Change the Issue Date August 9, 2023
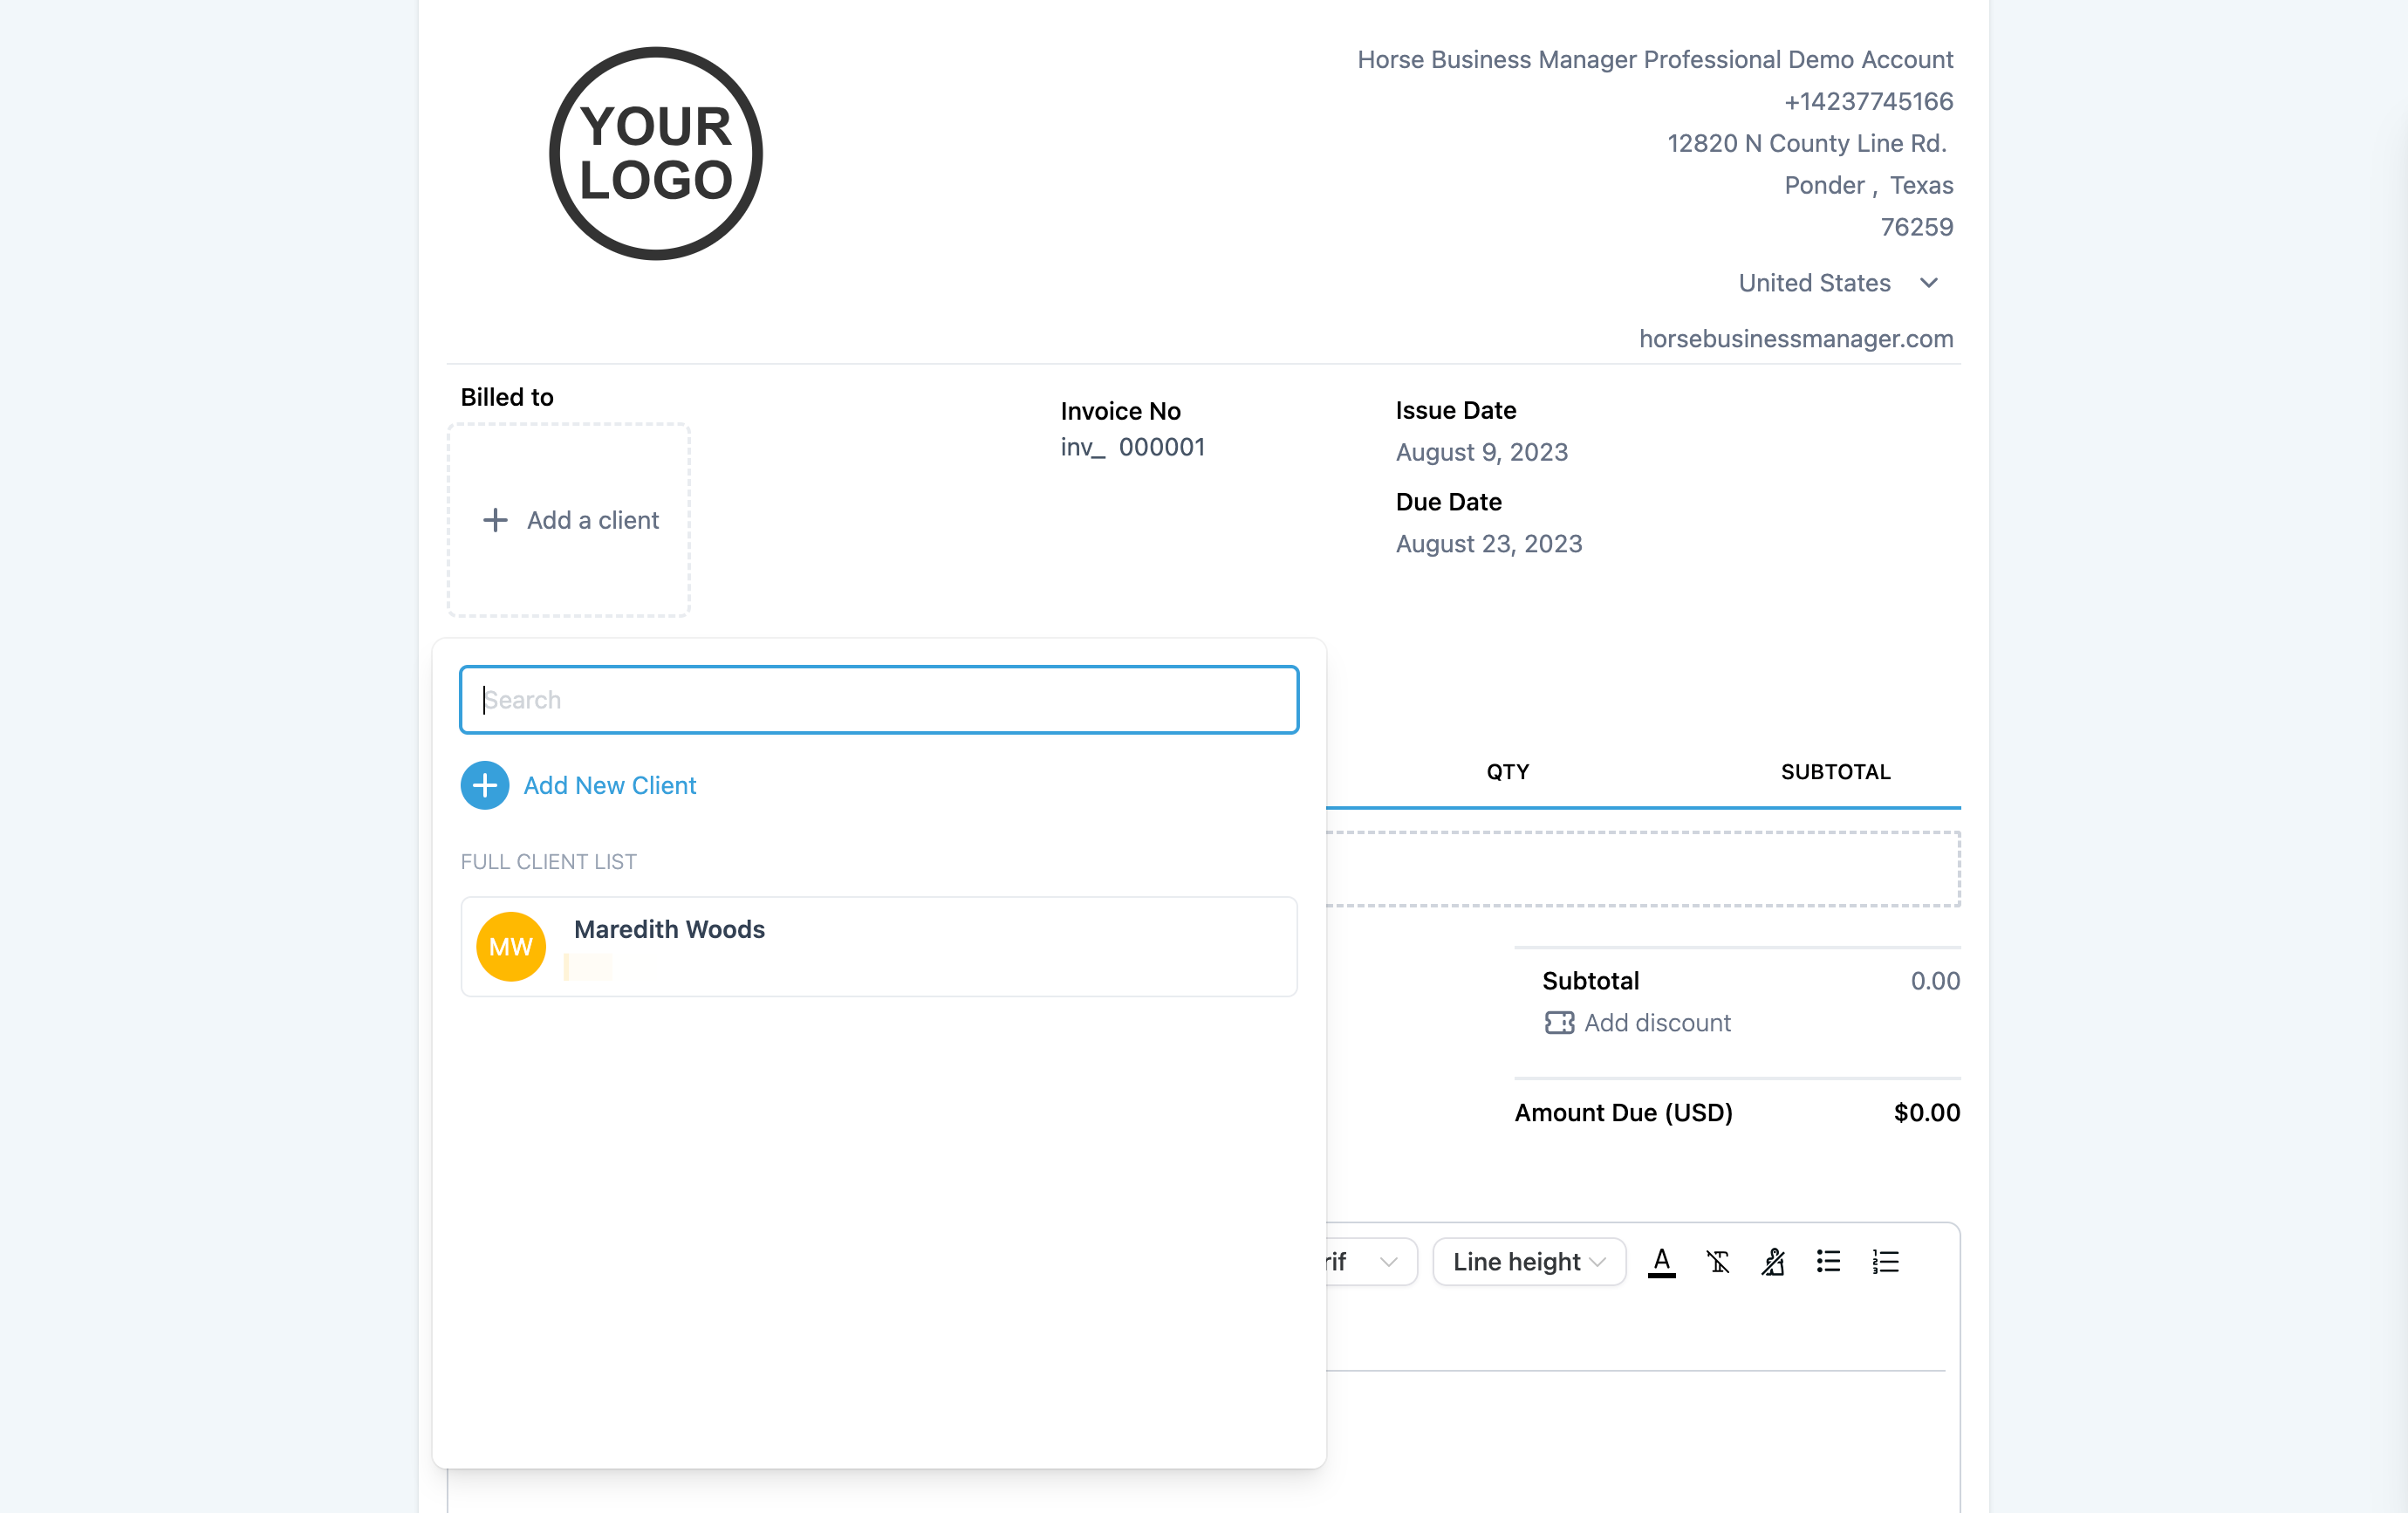The image size is (2408, 1513). pos(1482,452)
